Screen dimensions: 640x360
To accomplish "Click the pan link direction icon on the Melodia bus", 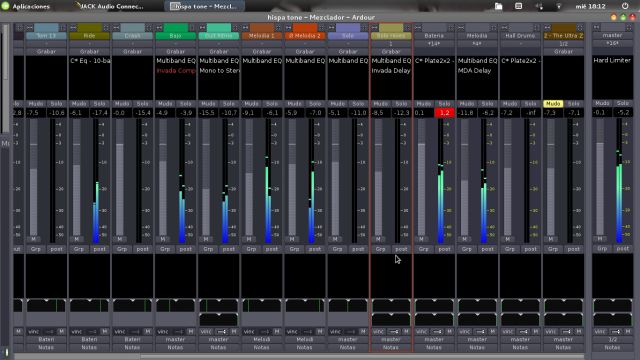I will tap(481, 331).
